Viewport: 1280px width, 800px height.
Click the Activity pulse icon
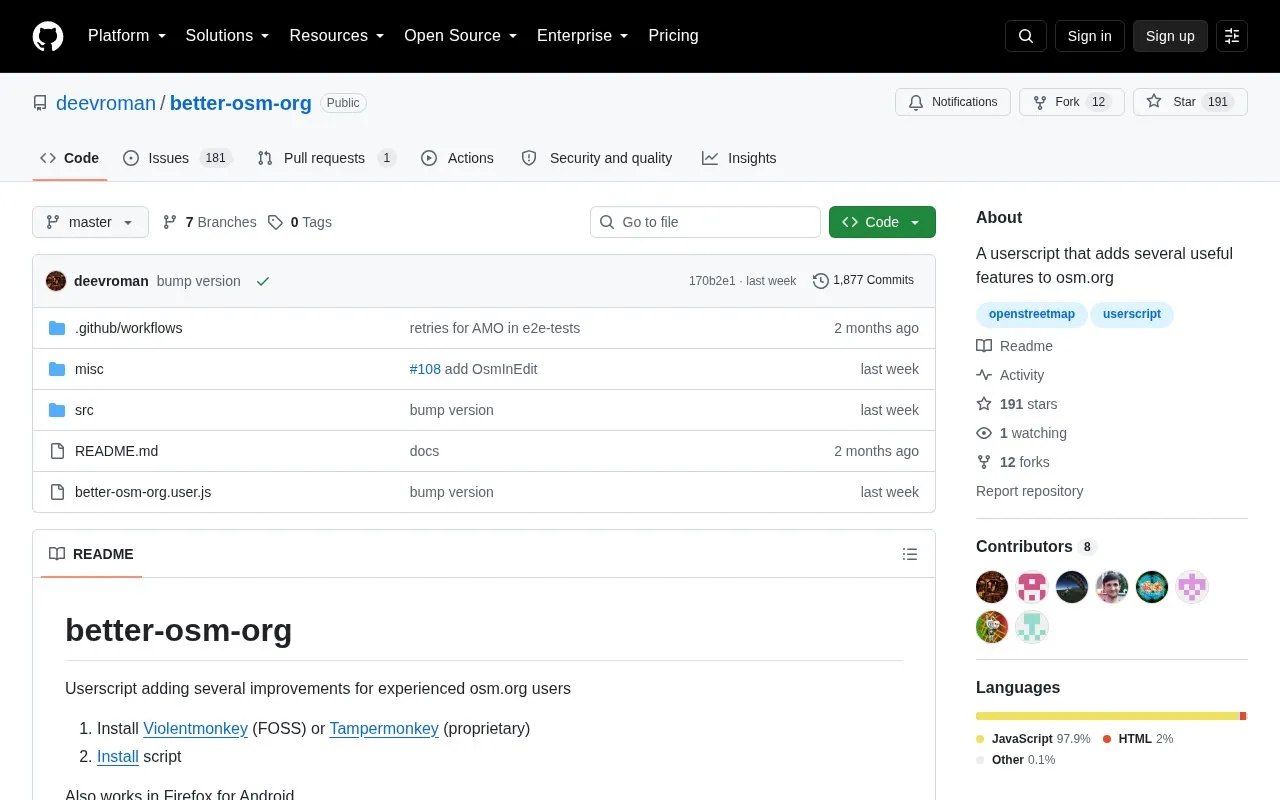984,375
